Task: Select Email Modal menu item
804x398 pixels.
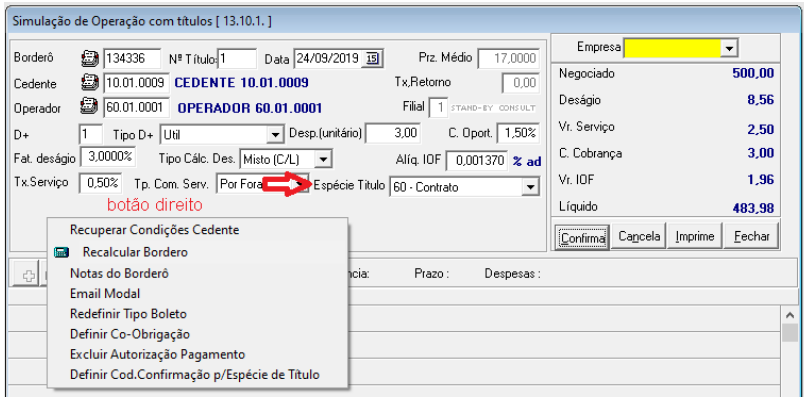Action: 105,294
